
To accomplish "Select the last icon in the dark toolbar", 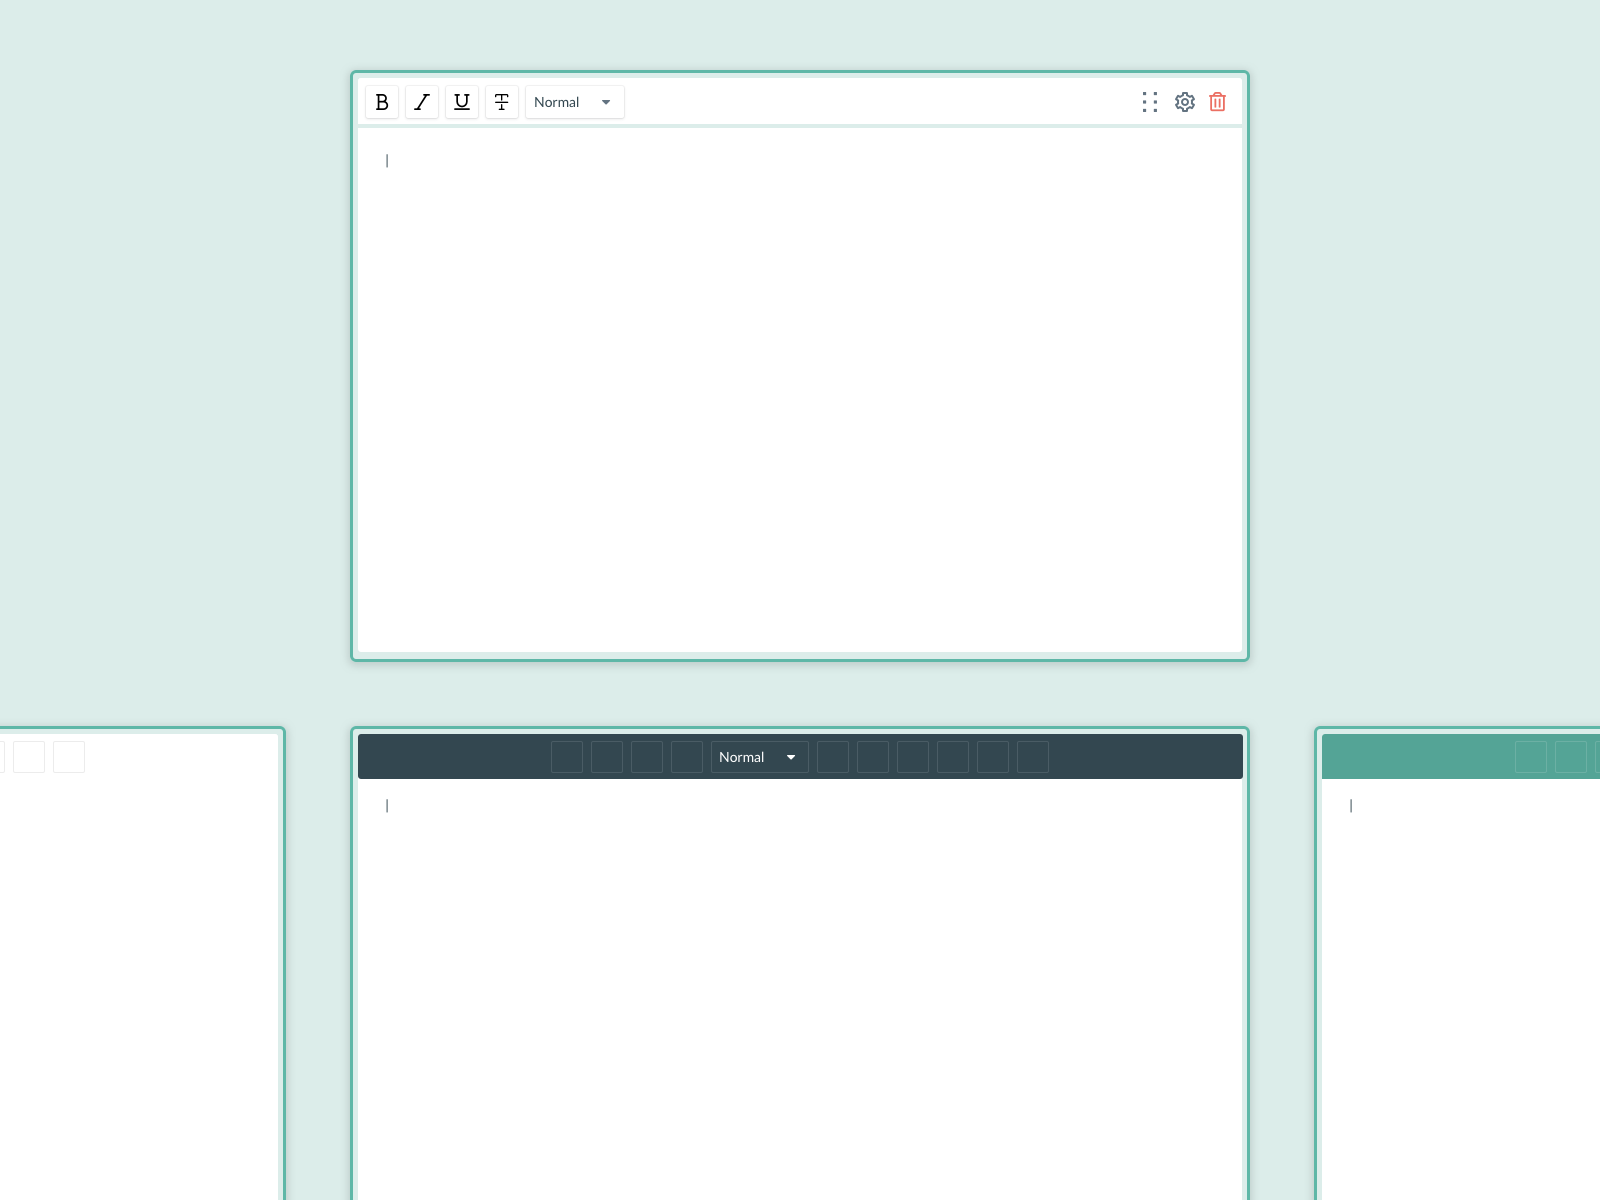I will [1032, 757].
